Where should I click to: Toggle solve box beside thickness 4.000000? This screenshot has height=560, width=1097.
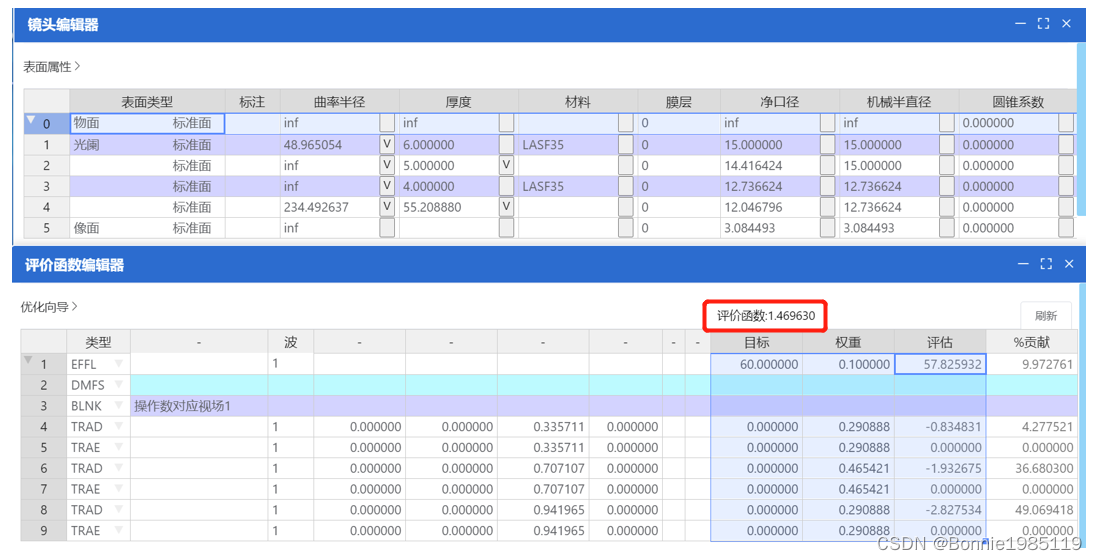click(507, 186)
